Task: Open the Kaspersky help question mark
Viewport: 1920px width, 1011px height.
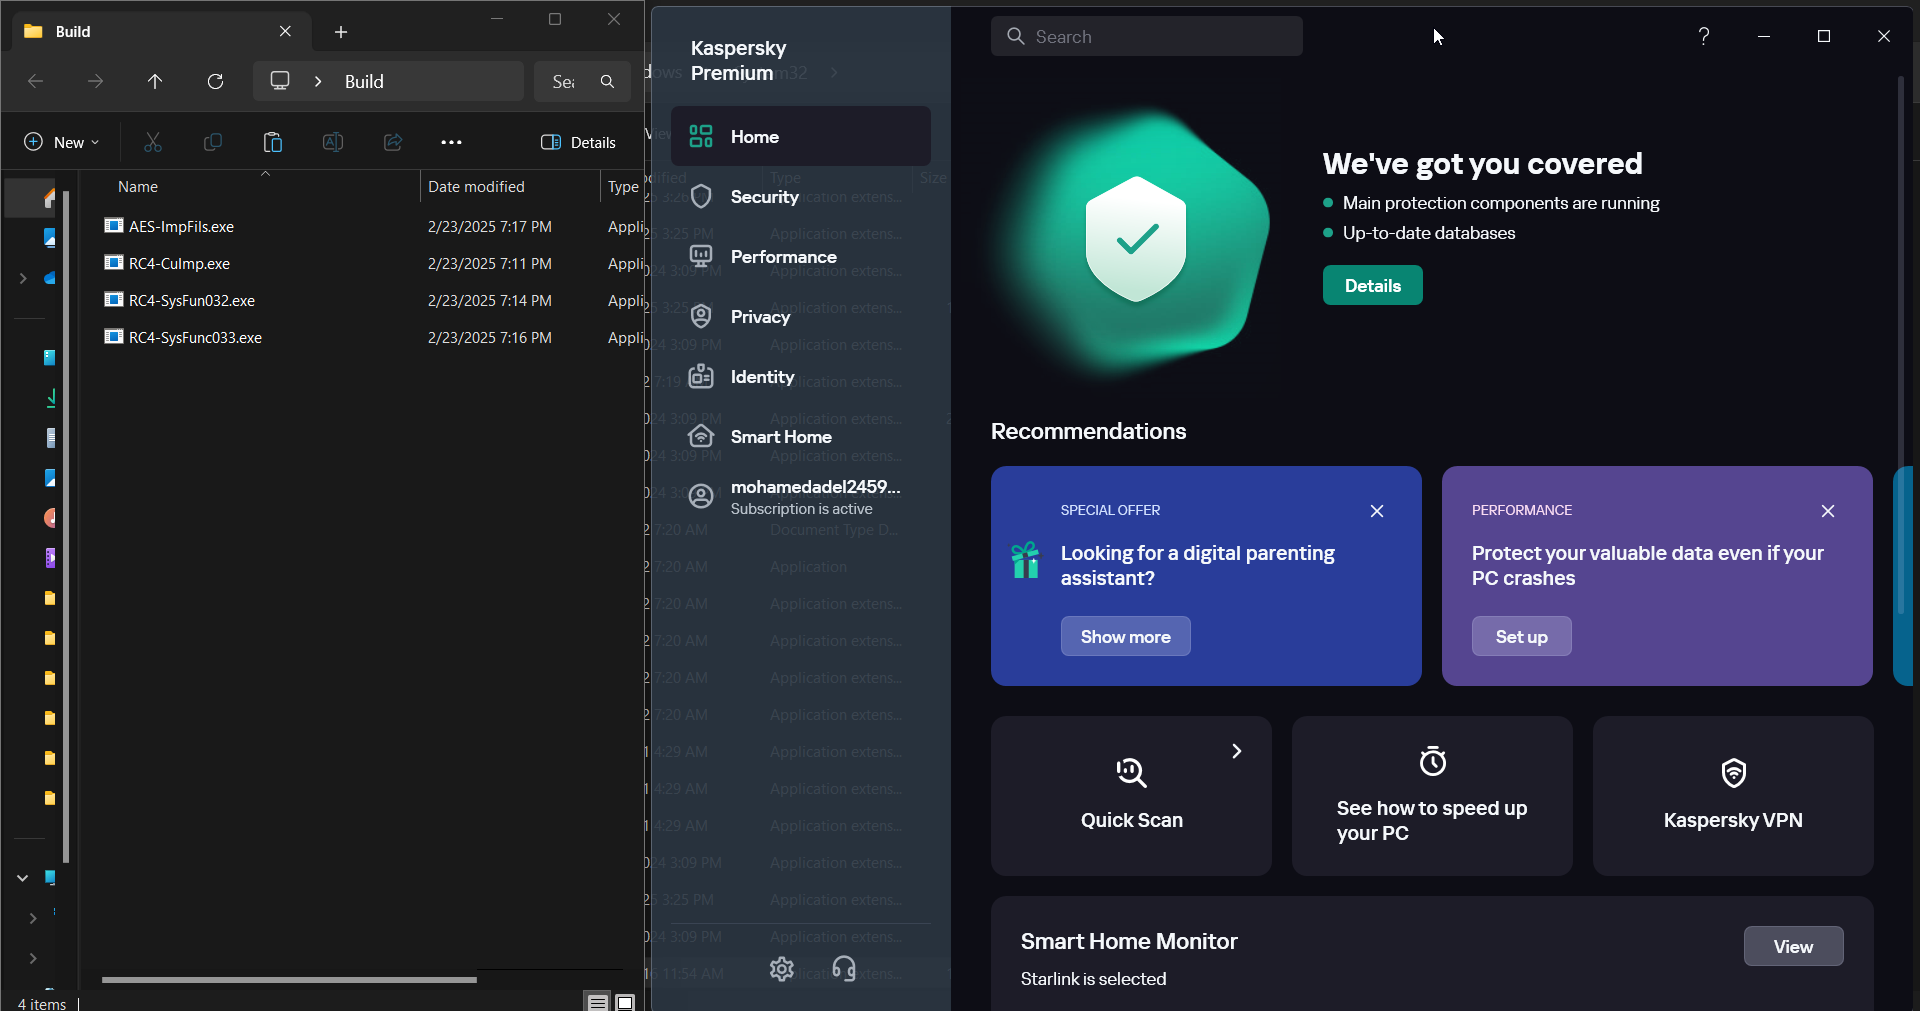Action: [x=1704, y=36]
